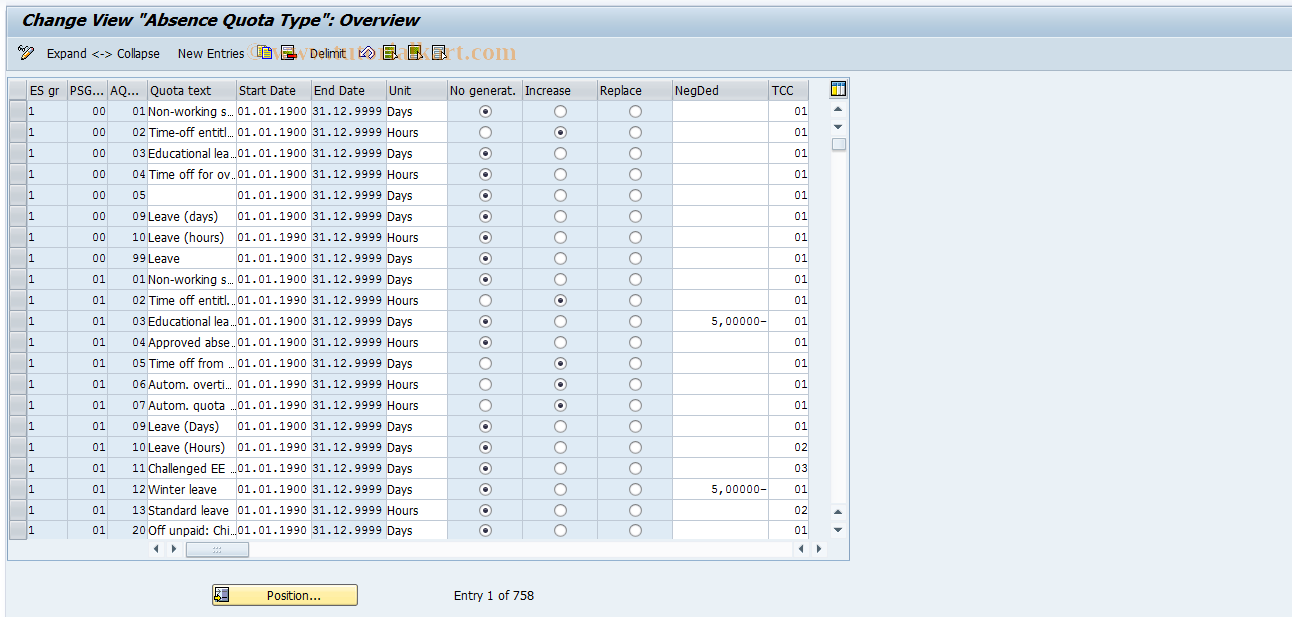
Task: Select Replace for Off unpaid: Chi row
Action: point(635,531)
